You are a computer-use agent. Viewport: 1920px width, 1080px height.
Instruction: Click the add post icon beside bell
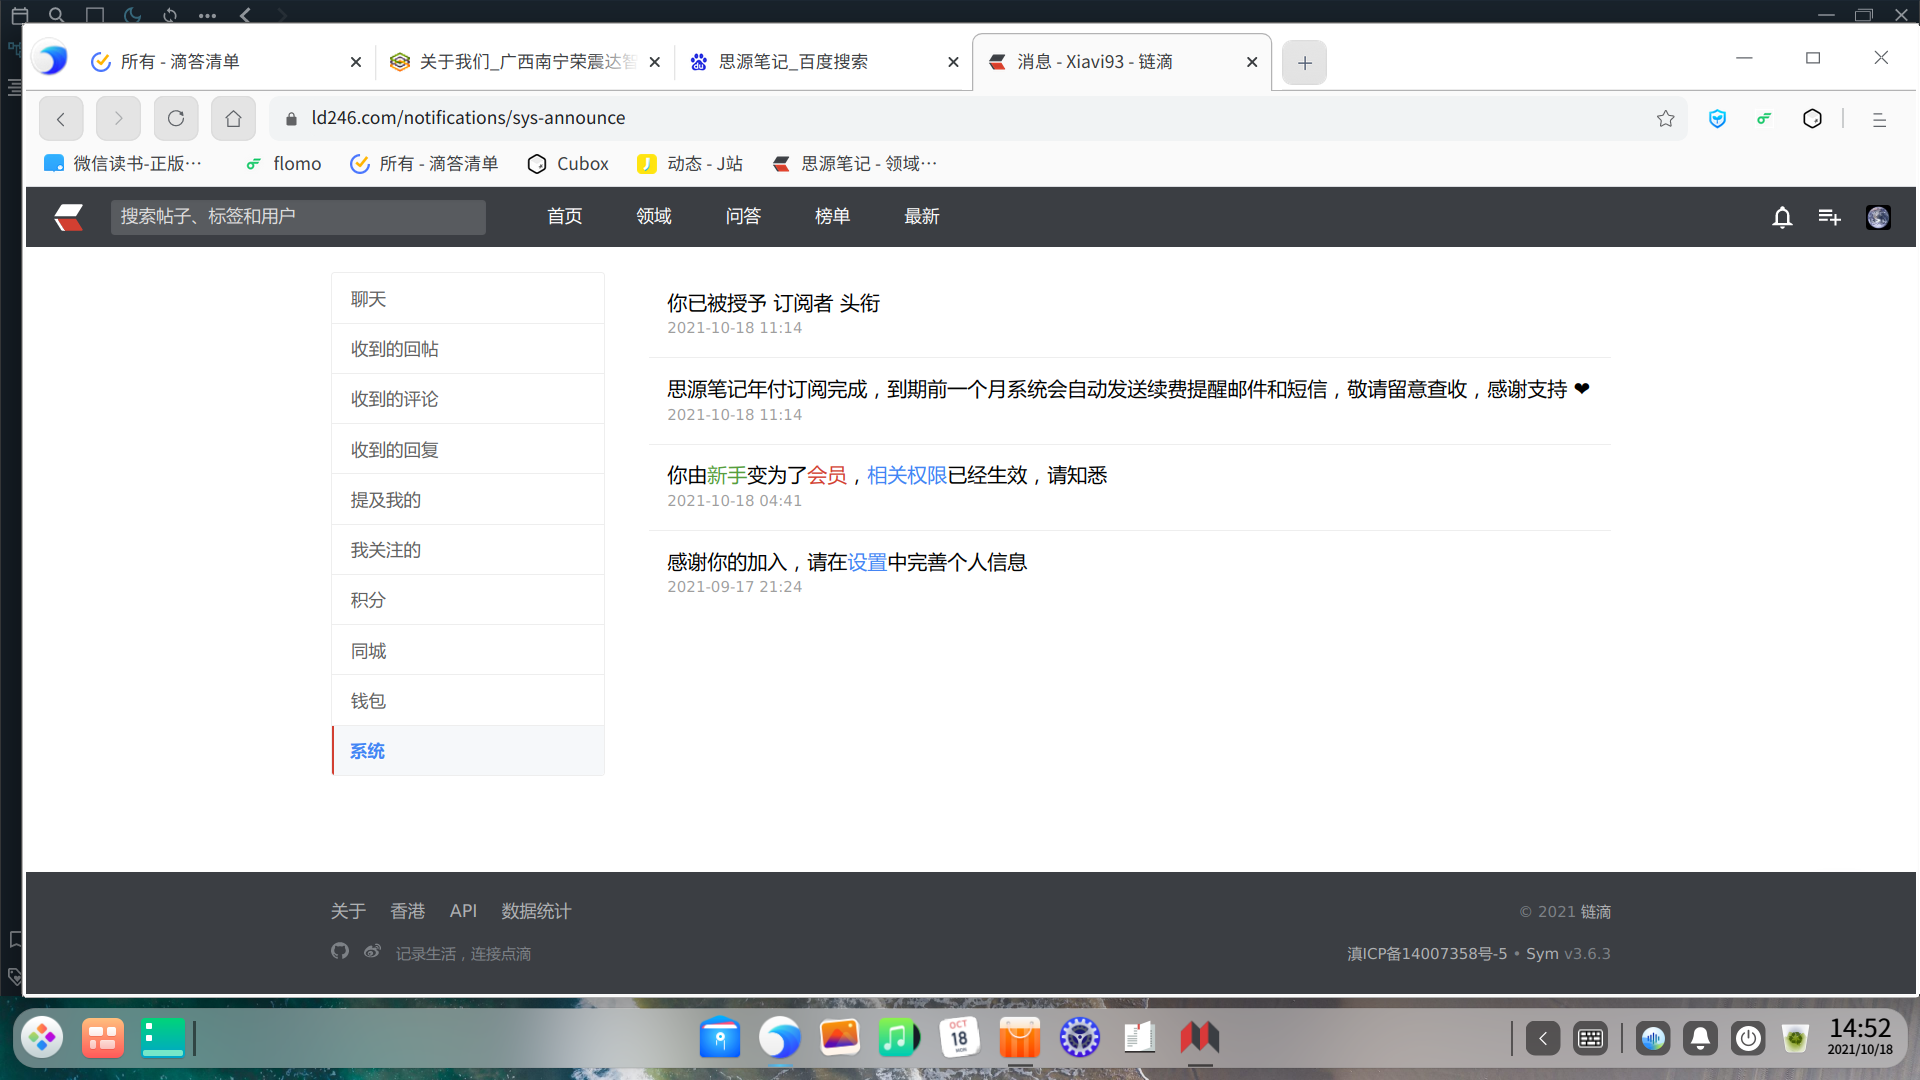[x=1829, y=217]
